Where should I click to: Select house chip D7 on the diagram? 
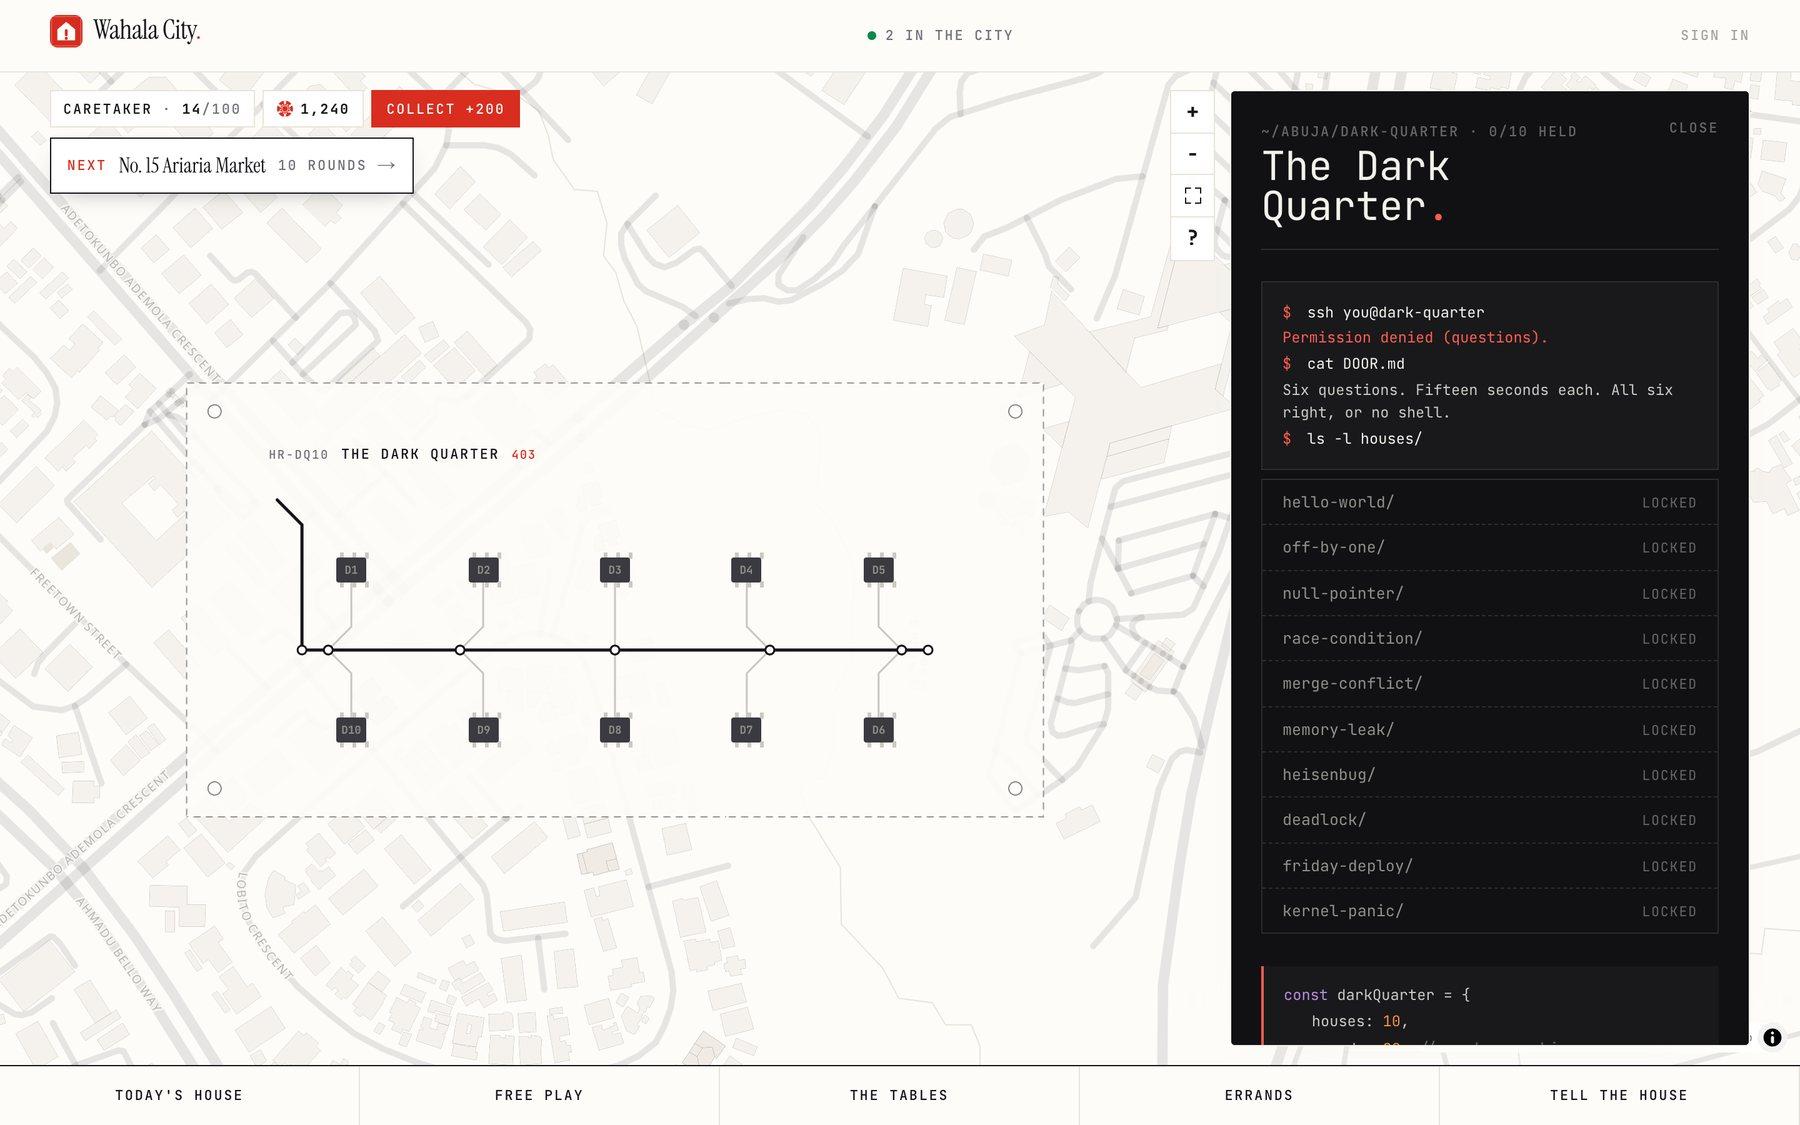coord(746,730)
